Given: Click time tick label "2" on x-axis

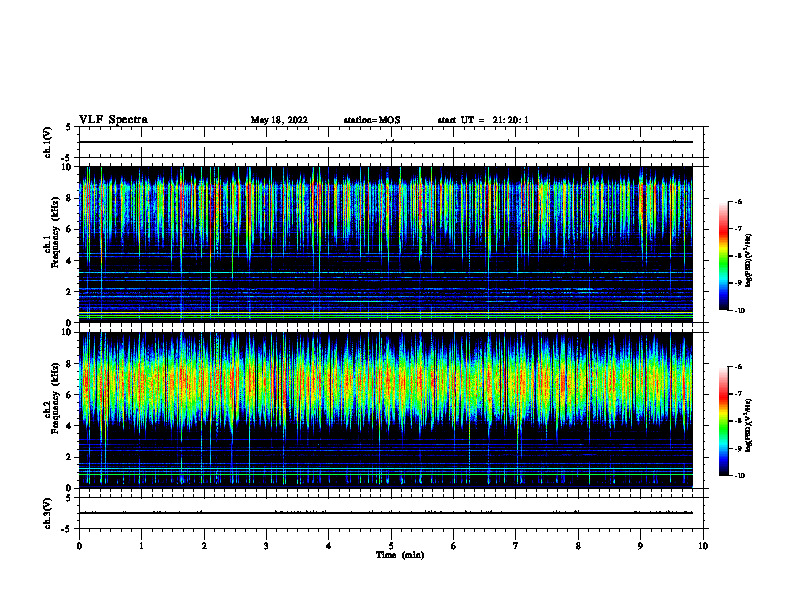Looking at the screenshot, I should [x=204, y=546].
